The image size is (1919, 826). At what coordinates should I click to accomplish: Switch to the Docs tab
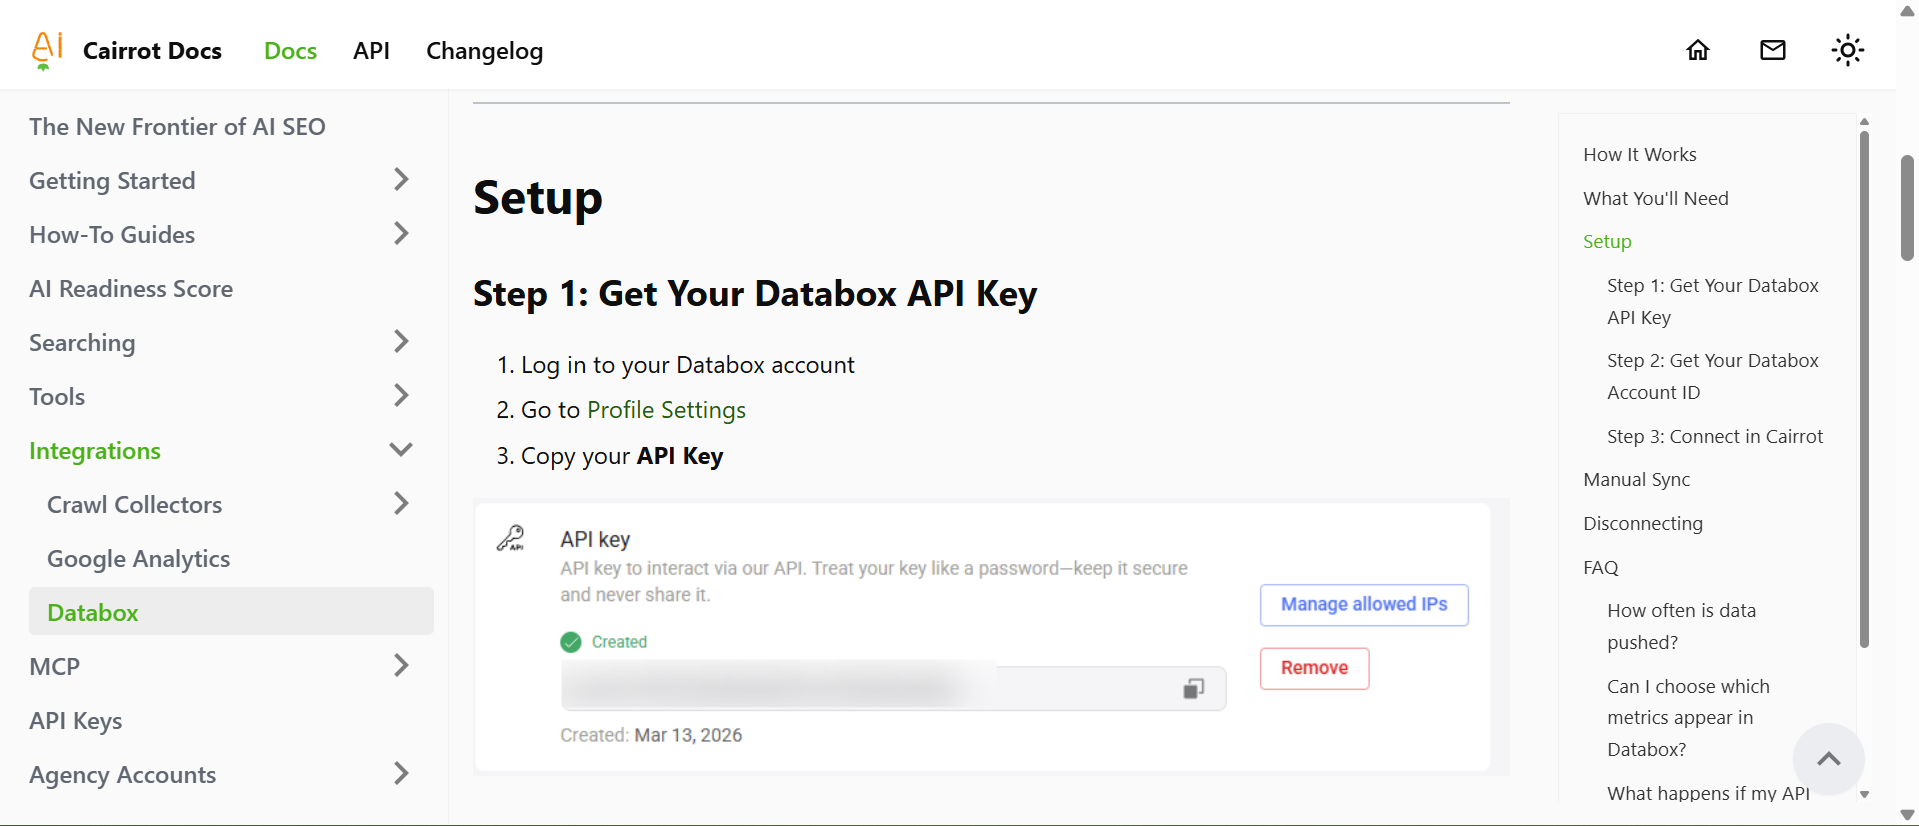coord(290,51)
